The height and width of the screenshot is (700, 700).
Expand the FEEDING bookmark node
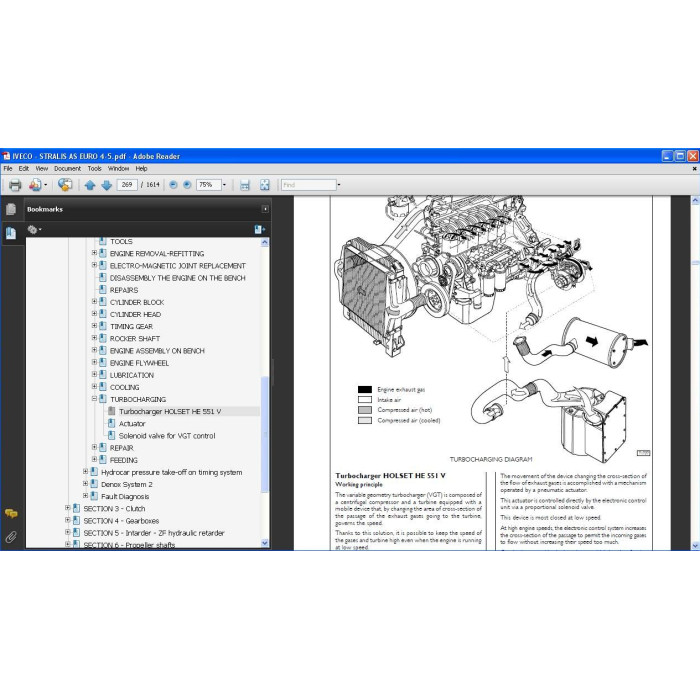pyautogui.click(x=94, y=459)
